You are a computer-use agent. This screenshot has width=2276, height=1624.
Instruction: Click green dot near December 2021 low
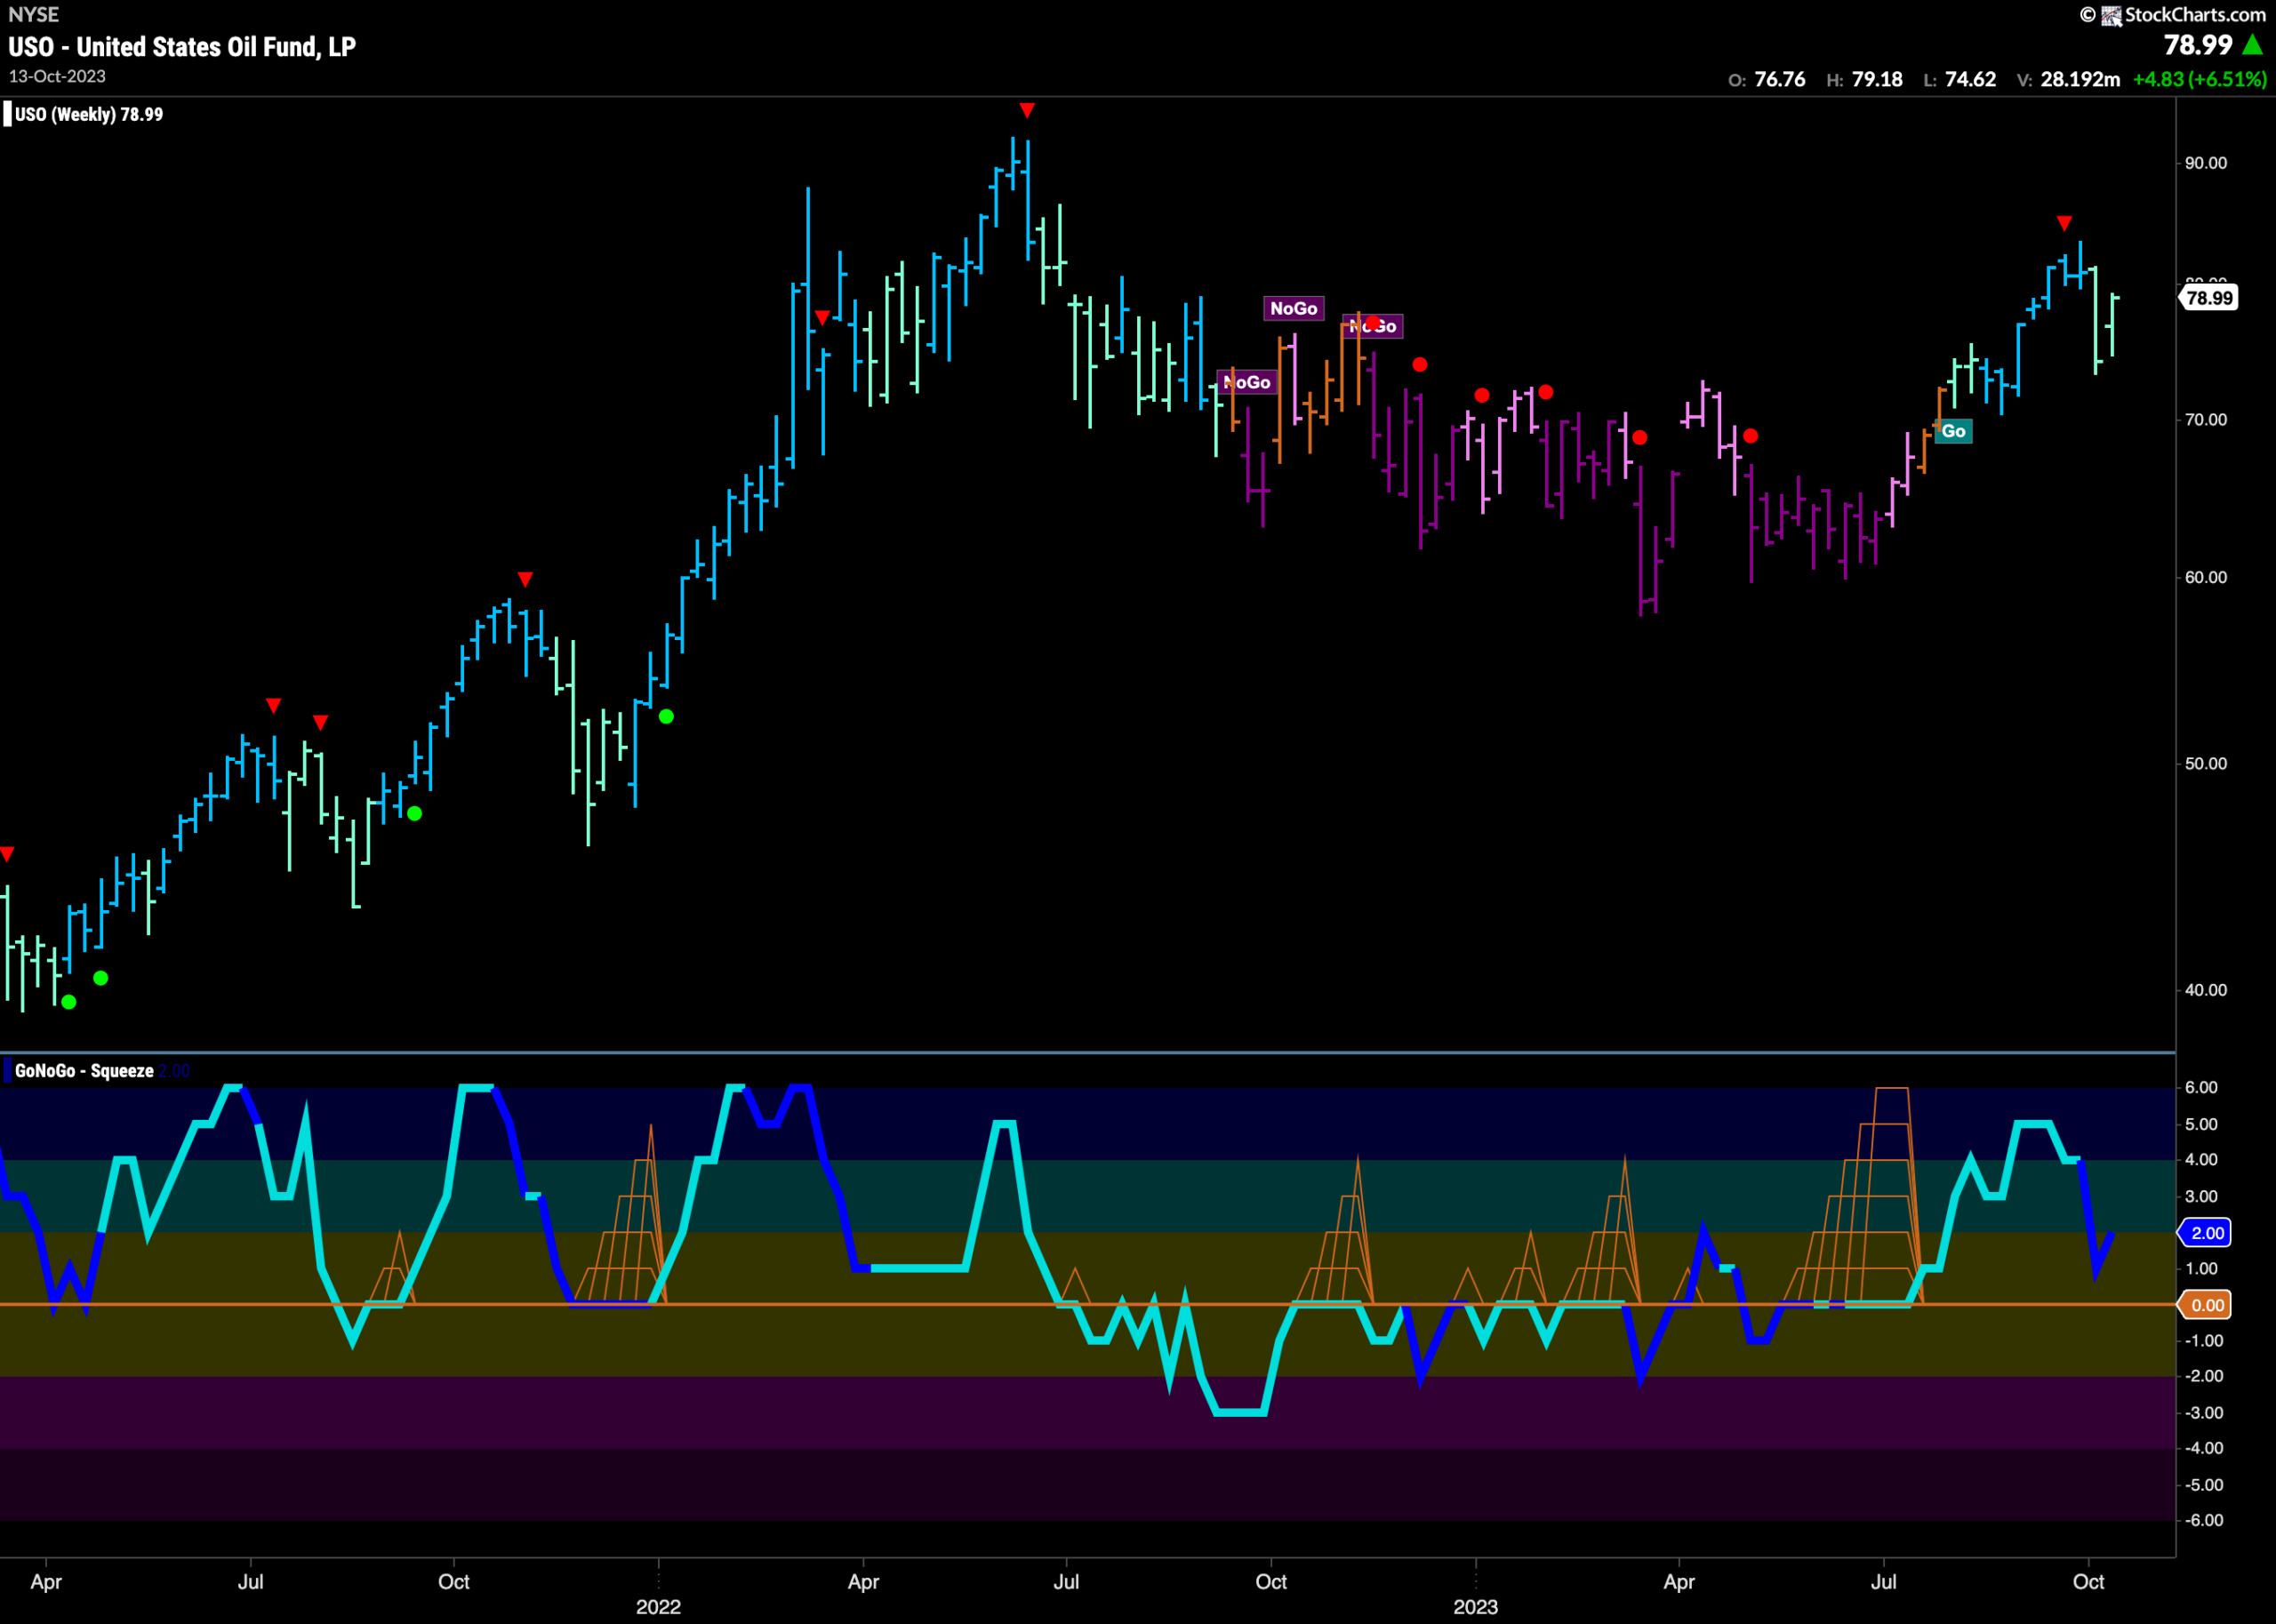666,717
